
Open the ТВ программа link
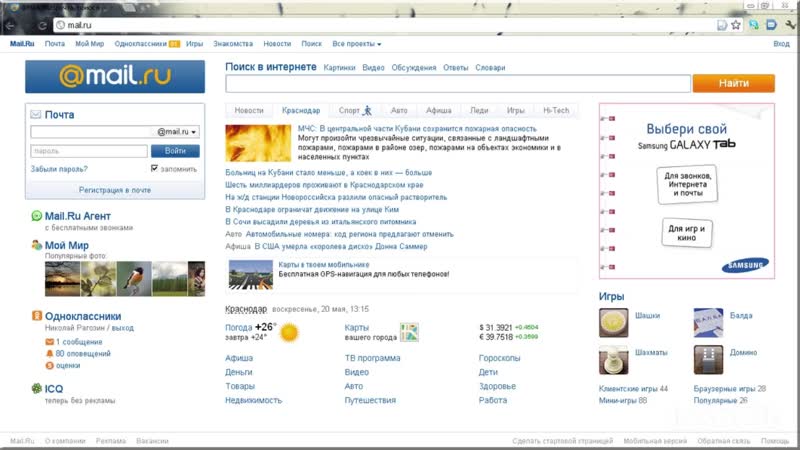372,358
